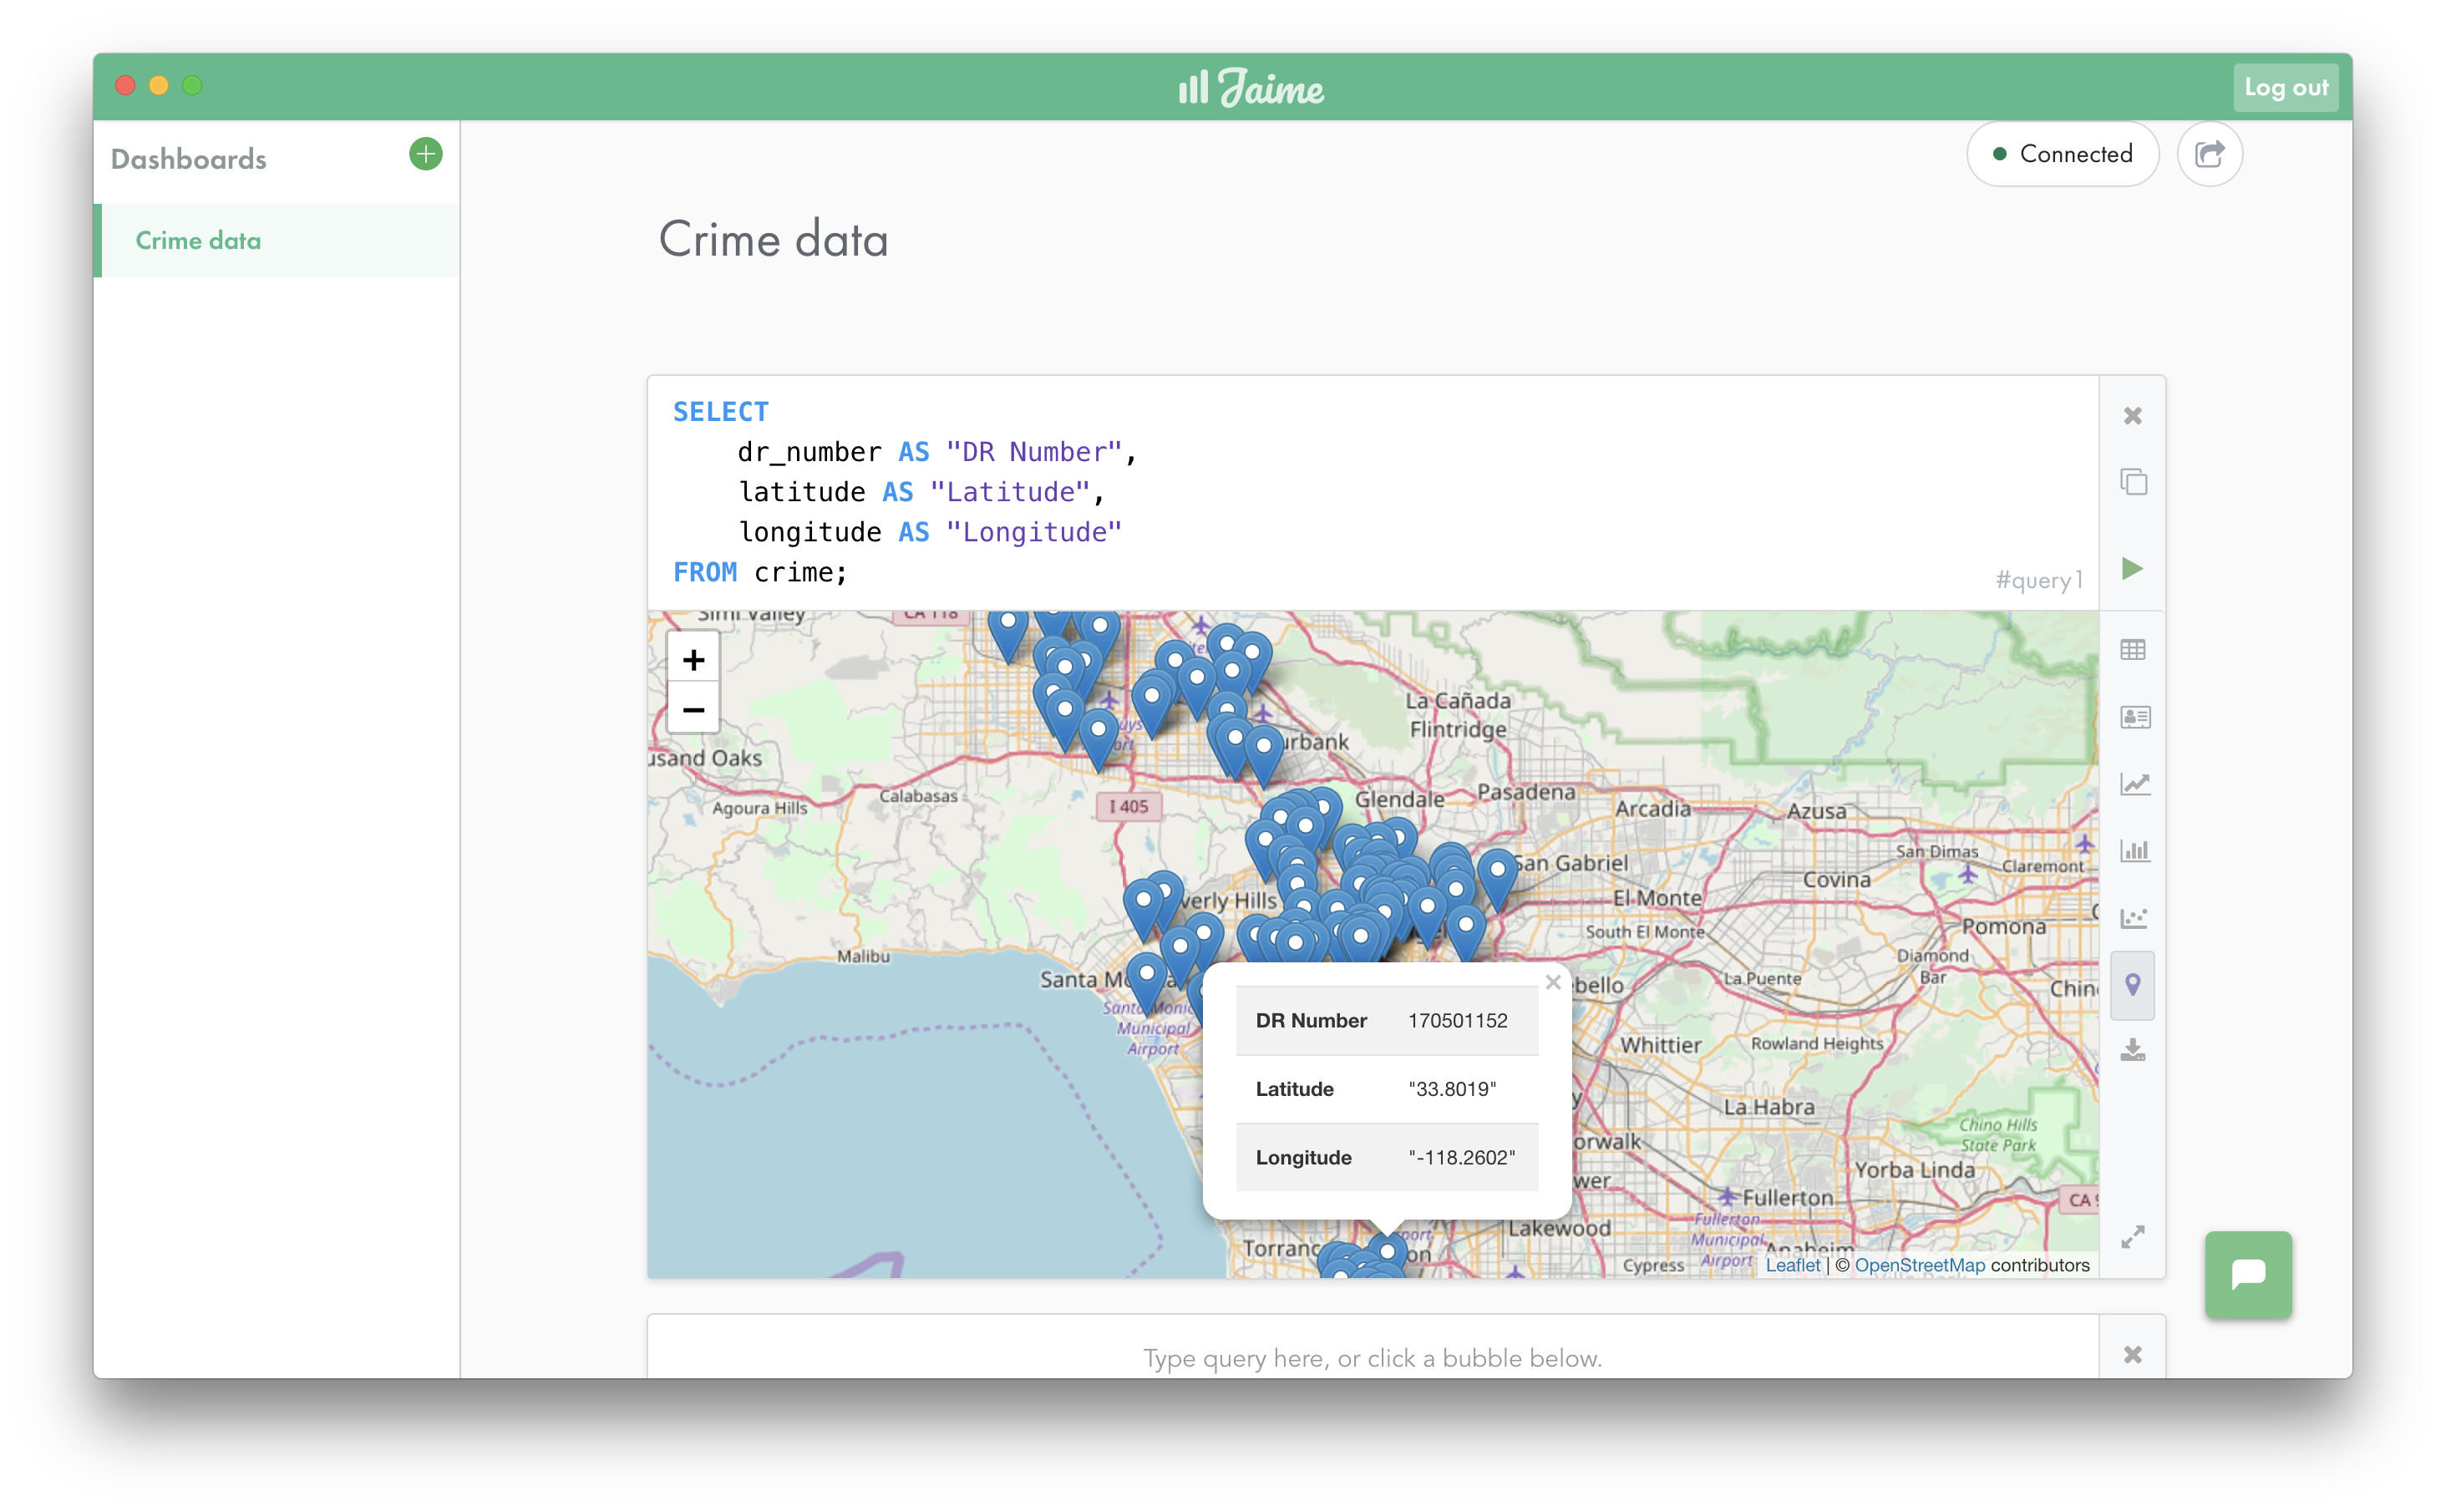Open the share dashboard button
The width and height of the screenshot is (2446, 1512).
2209,154
